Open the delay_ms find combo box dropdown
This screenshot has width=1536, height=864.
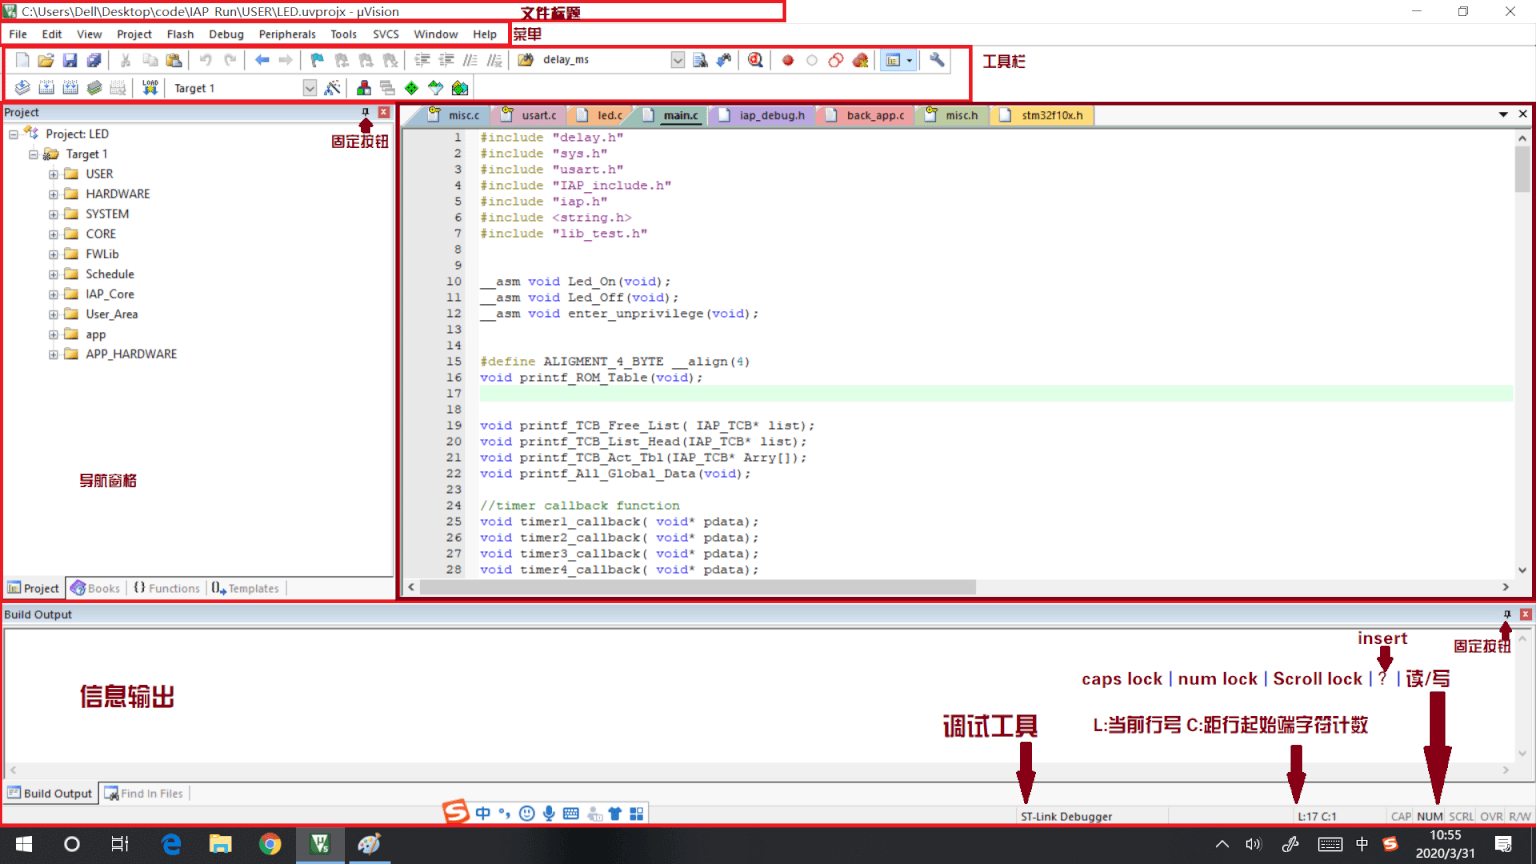click(x=677, y=60)
